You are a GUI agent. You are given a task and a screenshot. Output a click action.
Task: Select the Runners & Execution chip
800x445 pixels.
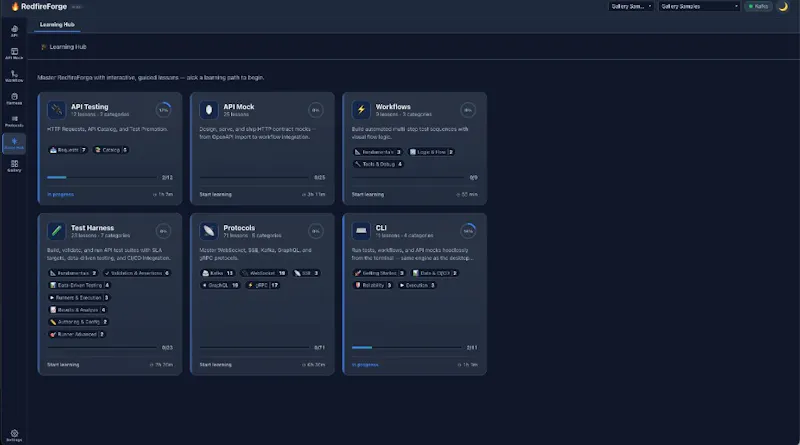[79, 298]
